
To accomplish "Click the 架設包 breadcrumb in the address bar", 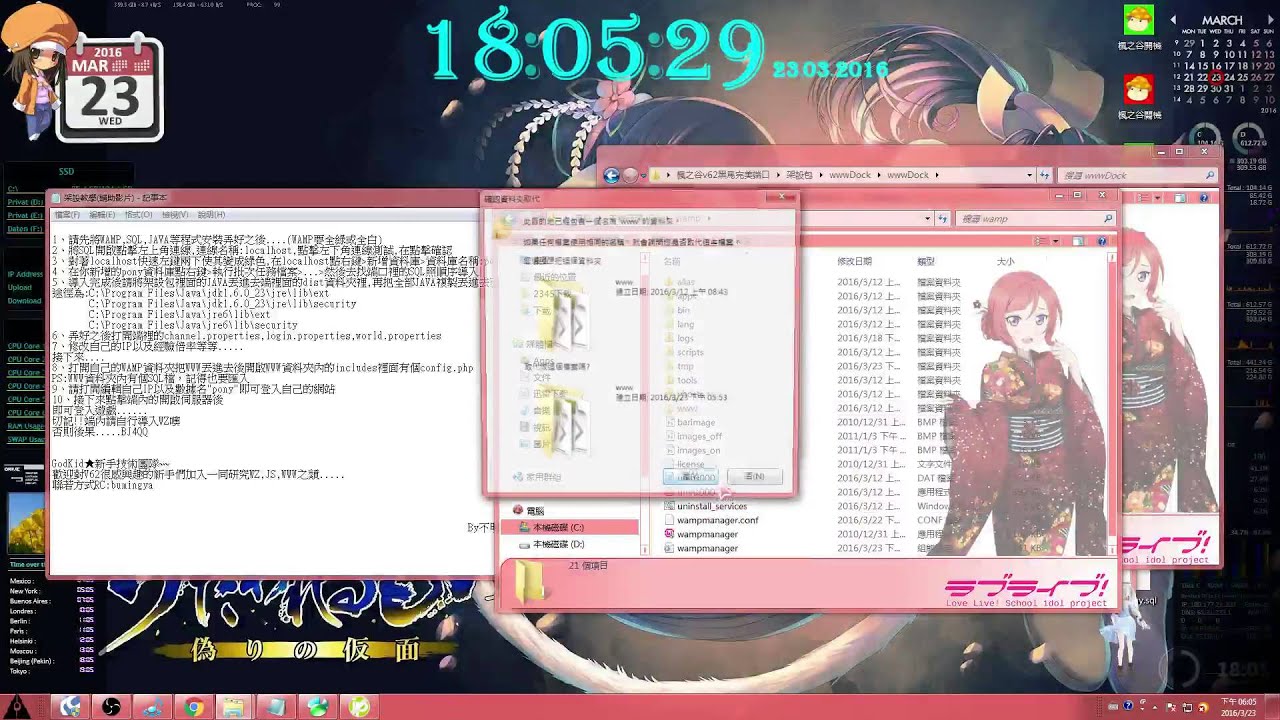I will point(798,175).
